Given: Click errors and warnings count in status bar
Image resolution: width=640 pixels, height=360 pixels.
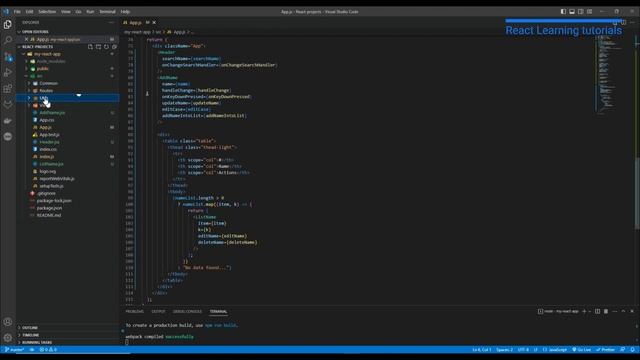Looking at the screenshot, I should [x=48, y=350].
